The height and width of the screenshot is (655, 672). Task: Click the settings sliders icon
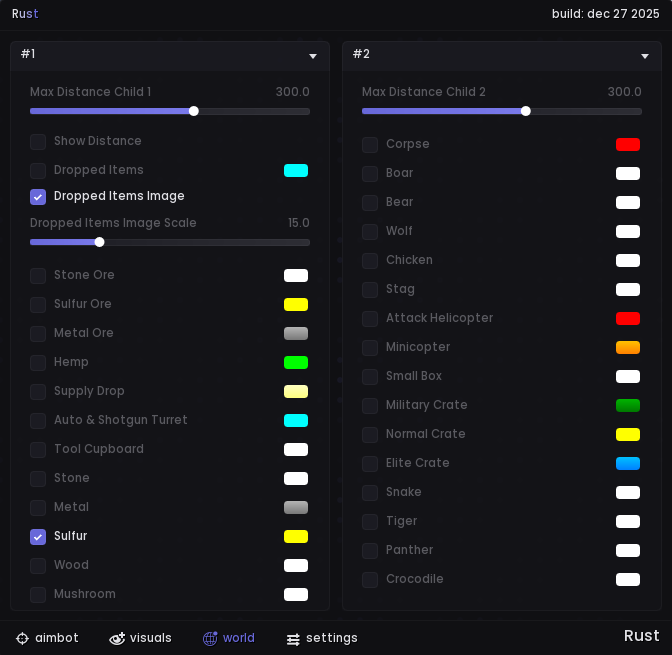293,639
